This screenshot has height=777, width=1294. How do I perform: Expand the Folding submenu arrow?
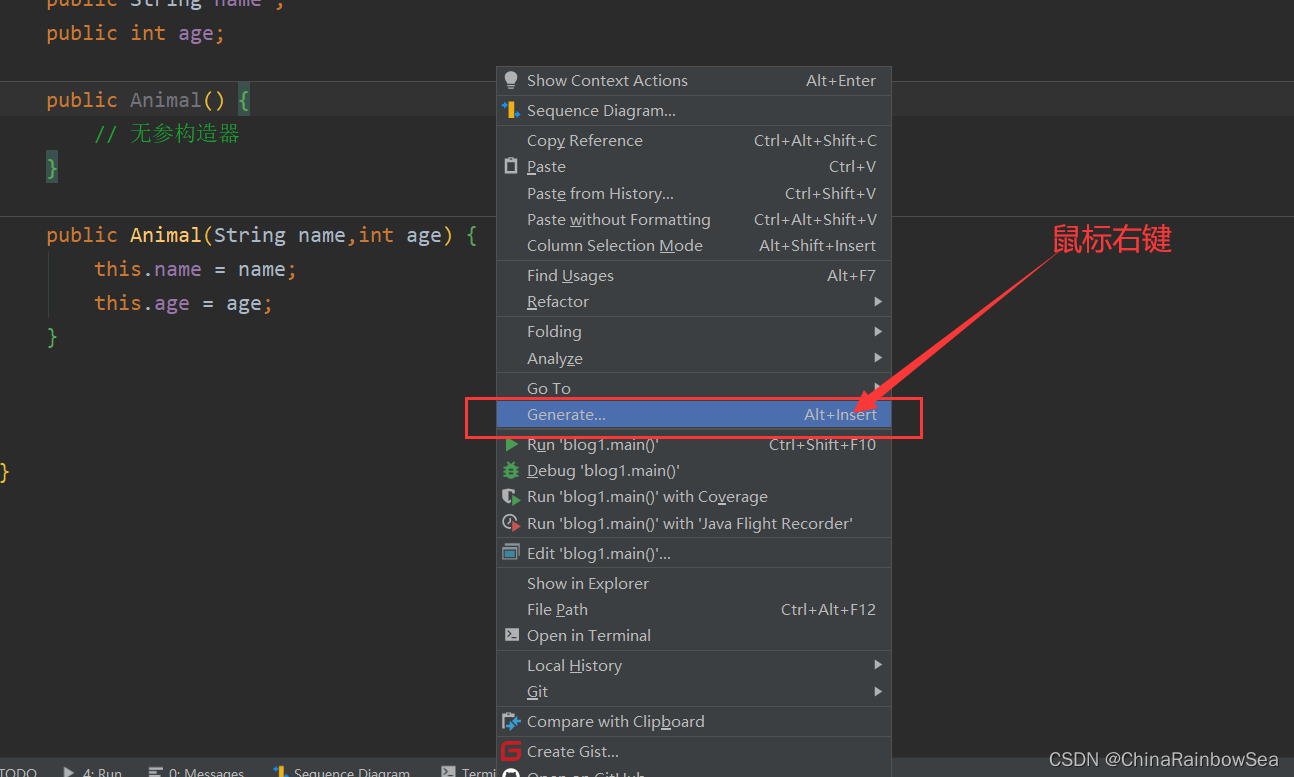click(x=878, y=331)
